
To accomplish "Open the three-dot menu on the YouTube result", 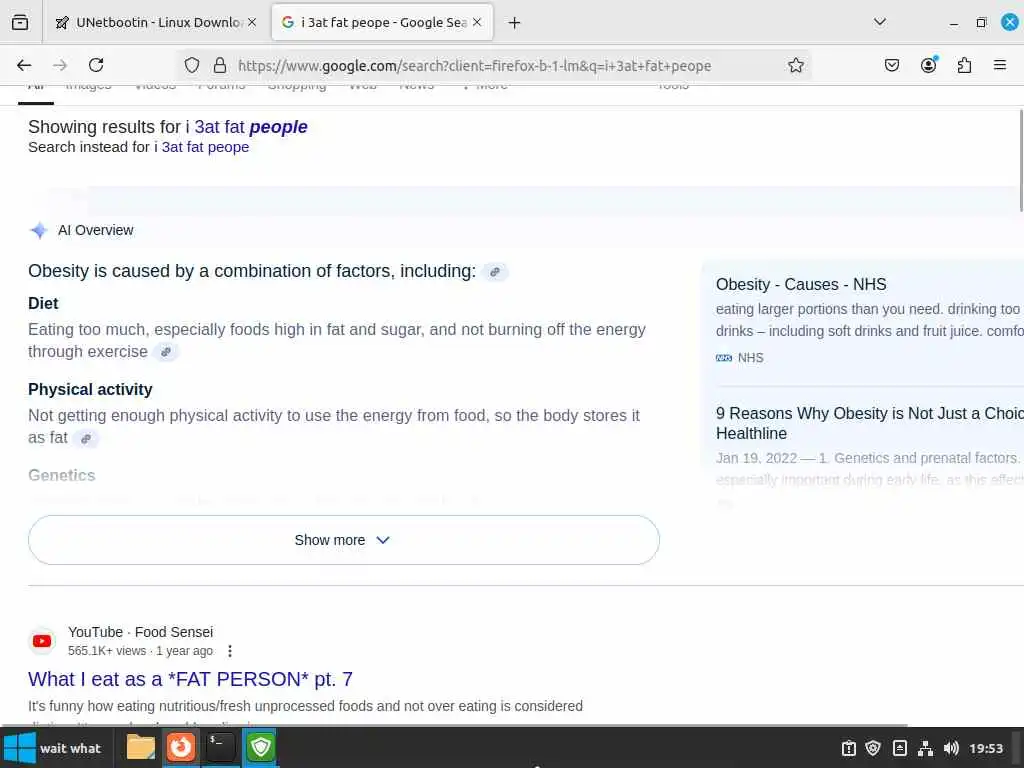I will (230, 651).
